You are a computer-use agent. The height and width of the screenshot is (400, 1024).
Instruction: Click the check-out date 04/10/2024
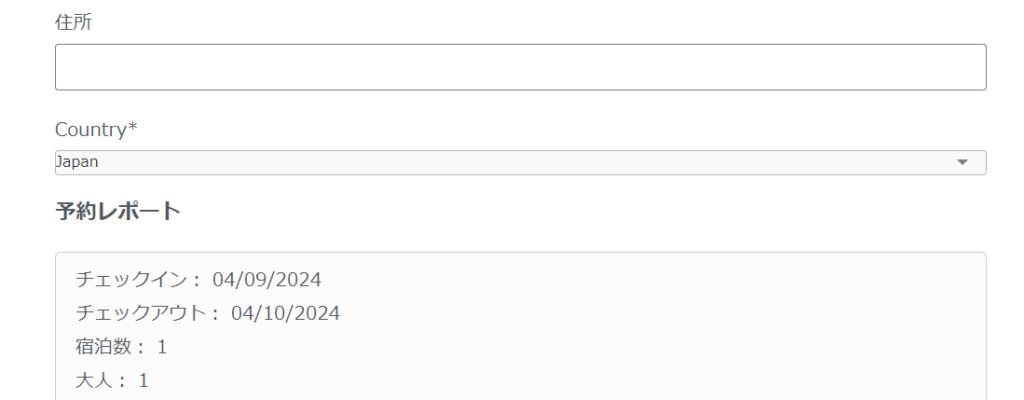coord(285,313)
